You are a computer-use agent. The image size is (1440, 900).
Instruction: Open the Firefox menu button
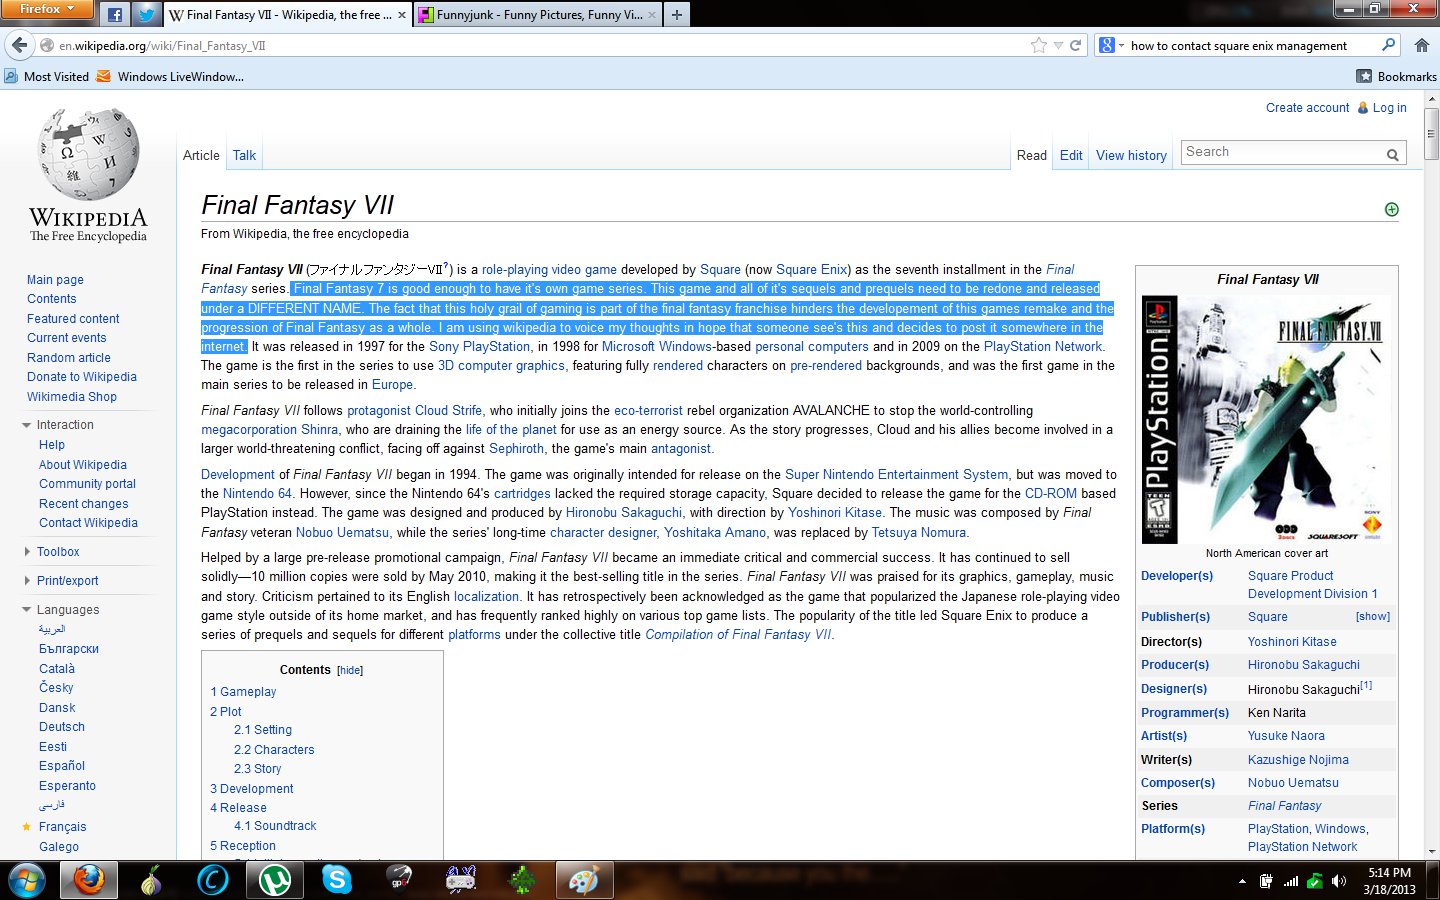[47, 9]
